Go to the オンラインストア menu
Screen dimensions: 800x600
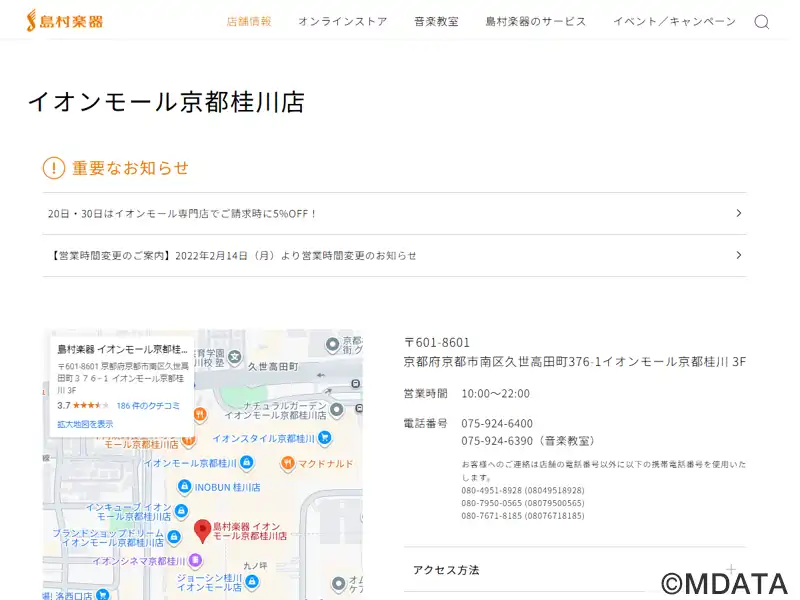pos(342,22)
